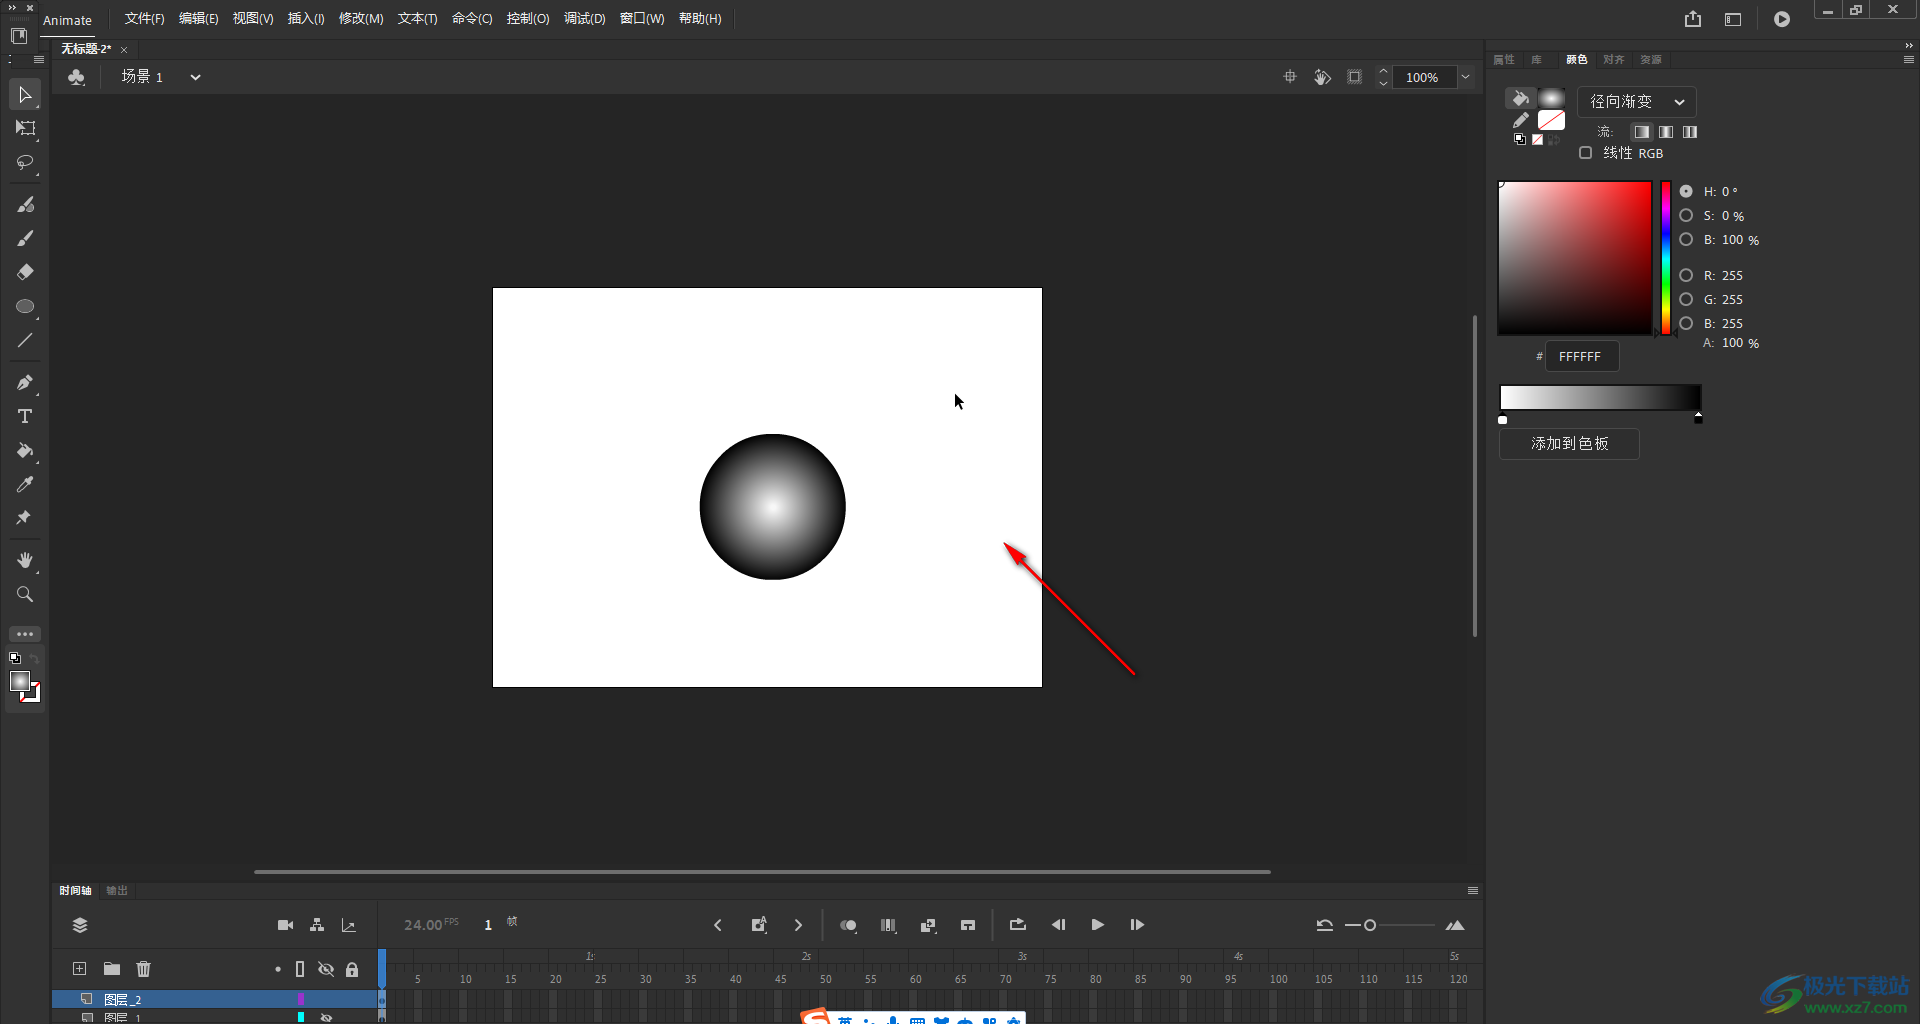Select the brightness B: 100 % radio button

(x=1686, y=239)
